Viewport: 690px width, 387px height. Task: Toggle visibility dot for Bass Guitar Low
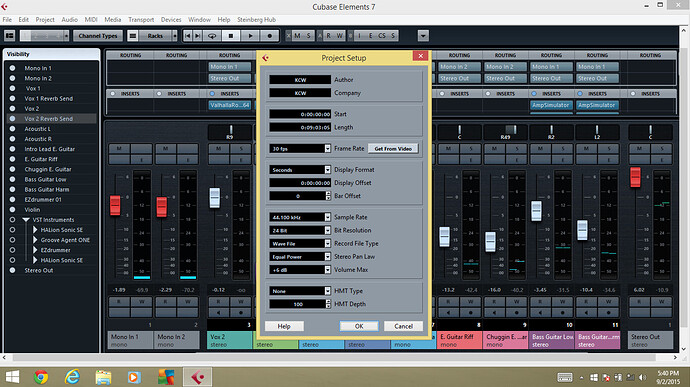coord(12,180)
